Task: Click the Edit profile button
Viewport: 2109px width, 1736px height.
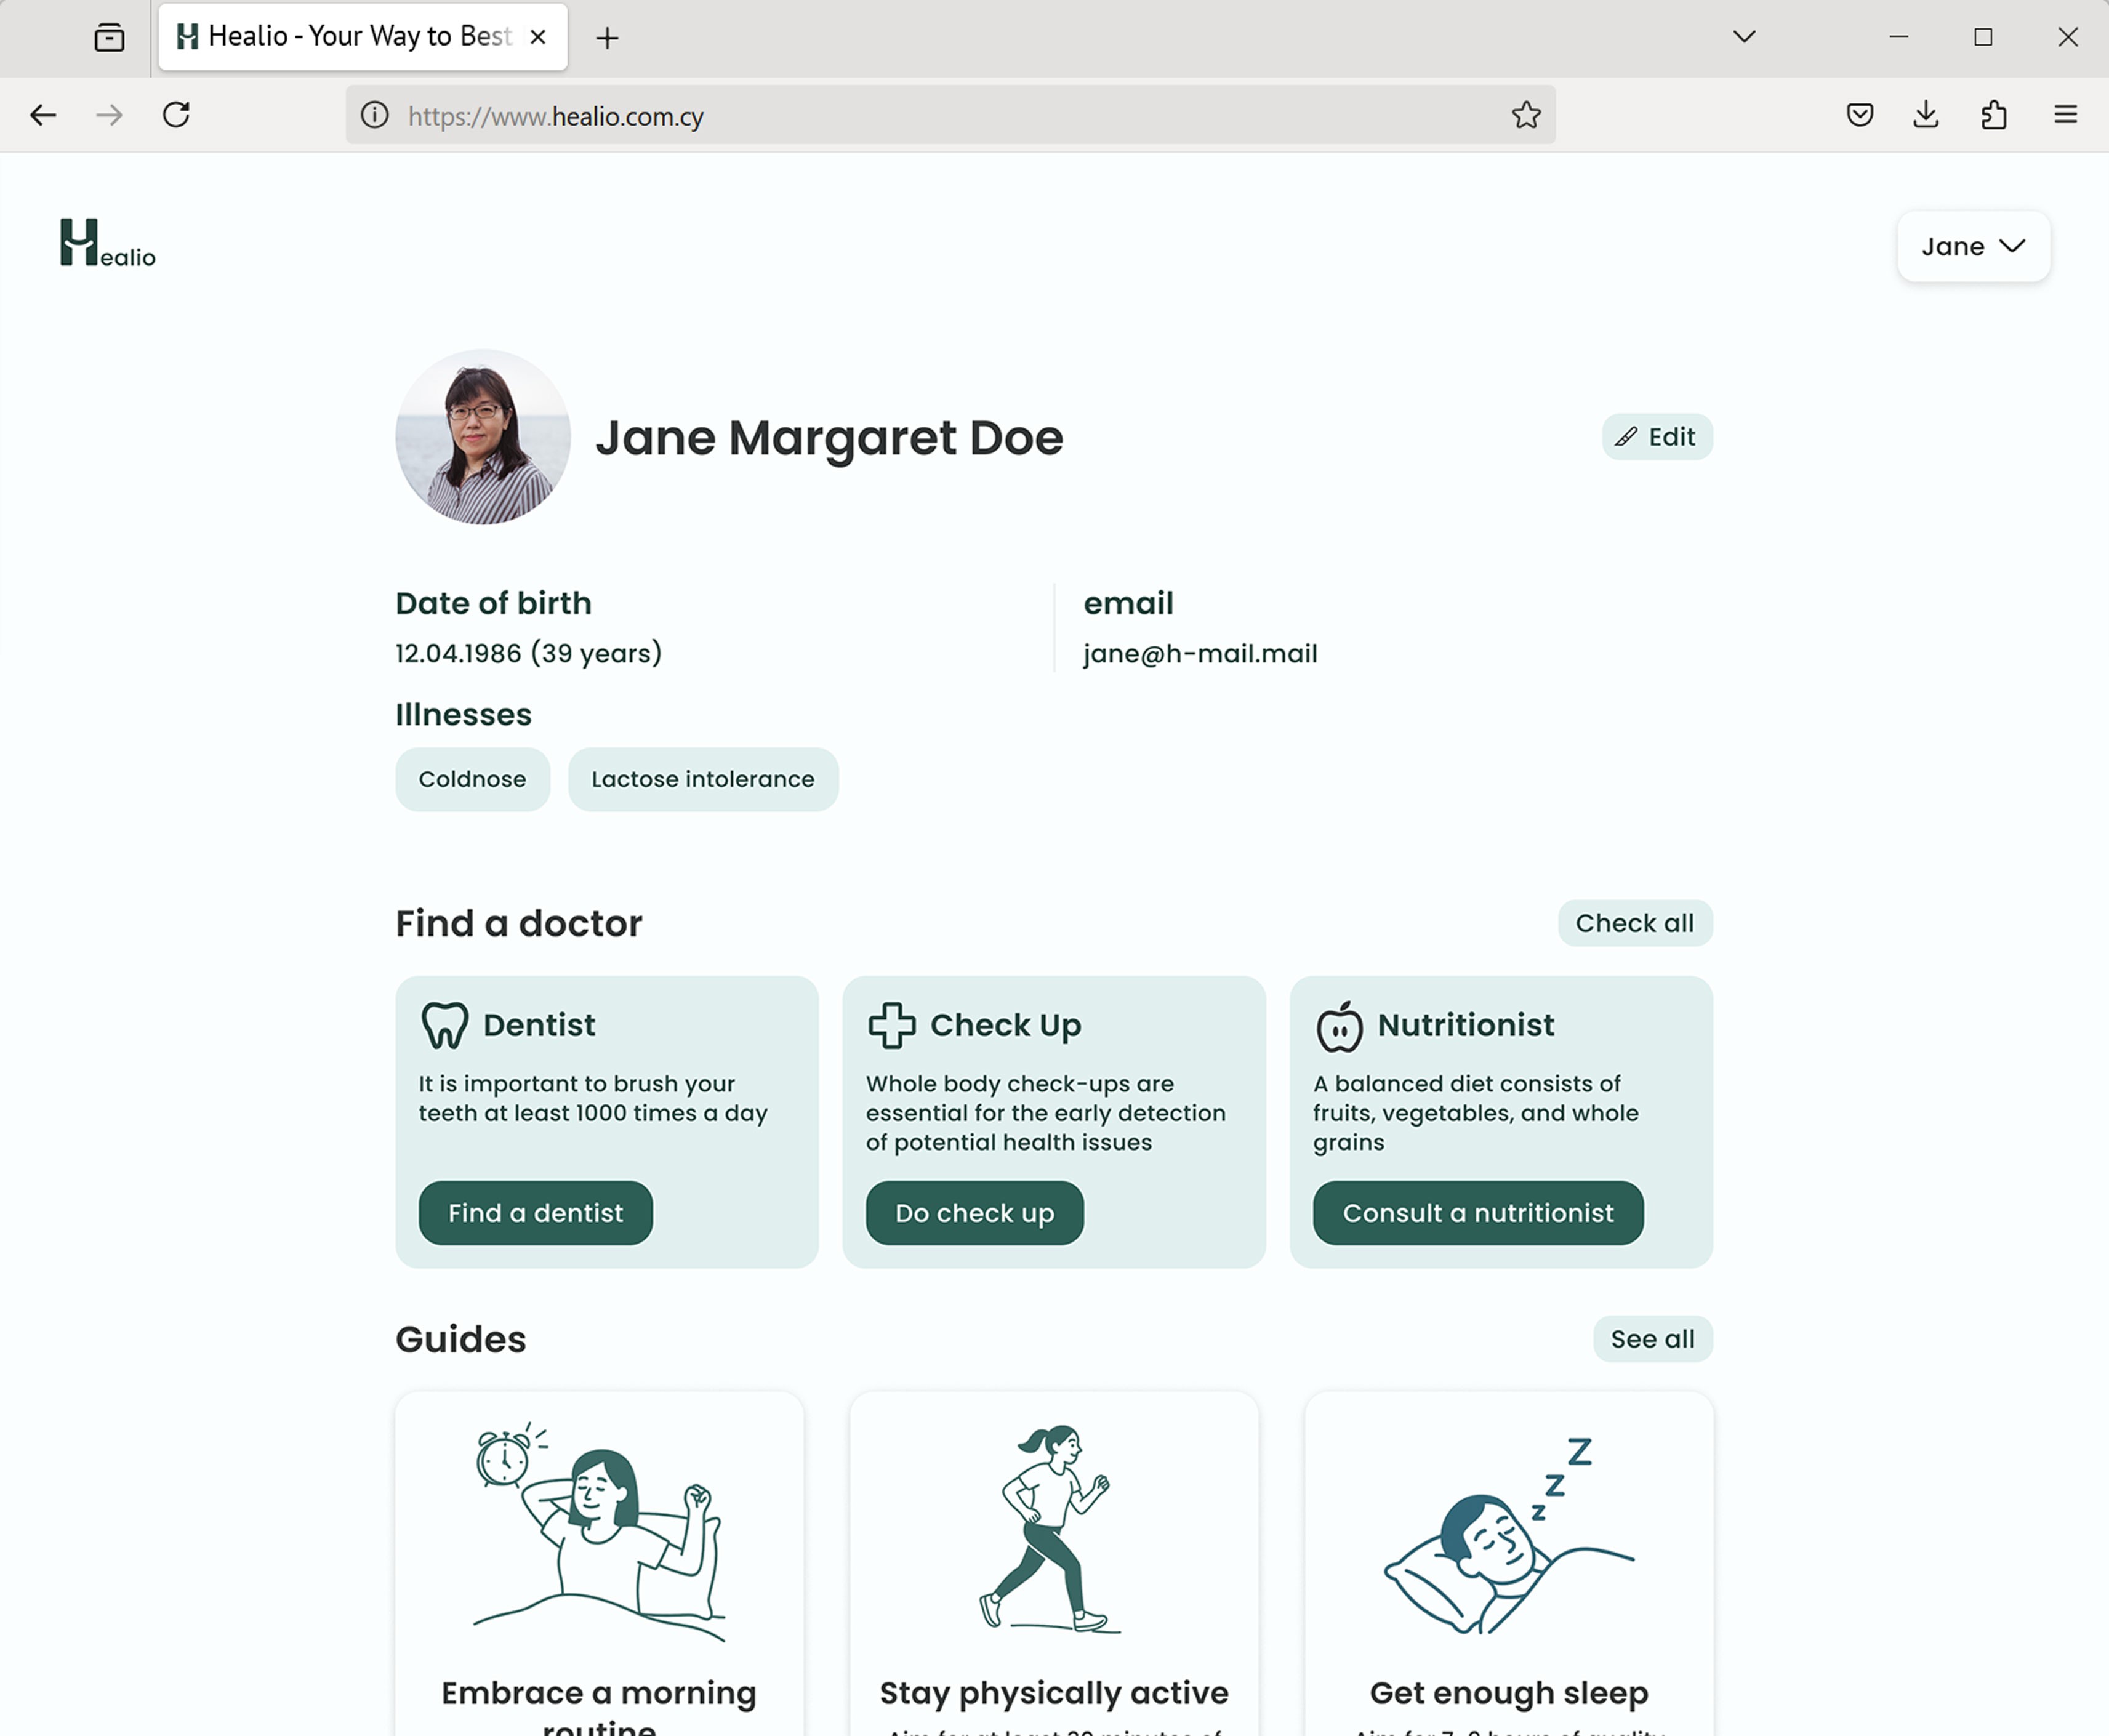Action: coord(1656,437)
